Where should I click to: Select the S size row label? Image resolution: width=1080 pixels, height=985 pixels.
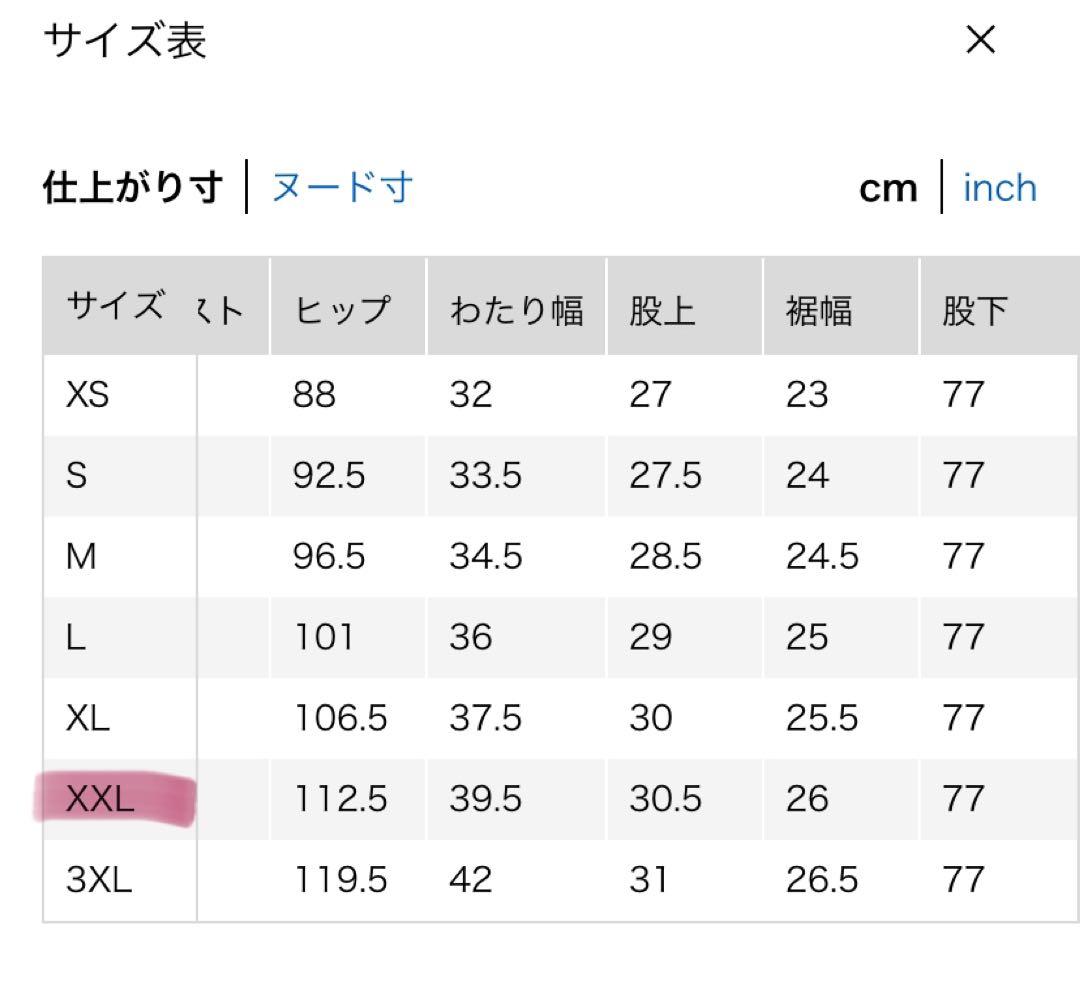click(x=77, y=475)
